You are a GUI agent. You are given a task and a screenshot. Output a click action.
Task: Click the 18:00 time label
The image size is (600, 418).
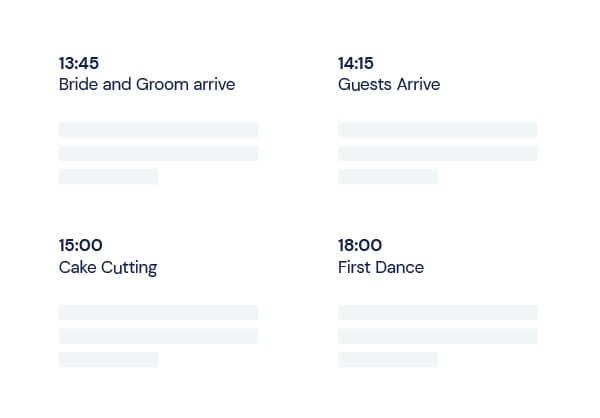[x=360, y=245]
